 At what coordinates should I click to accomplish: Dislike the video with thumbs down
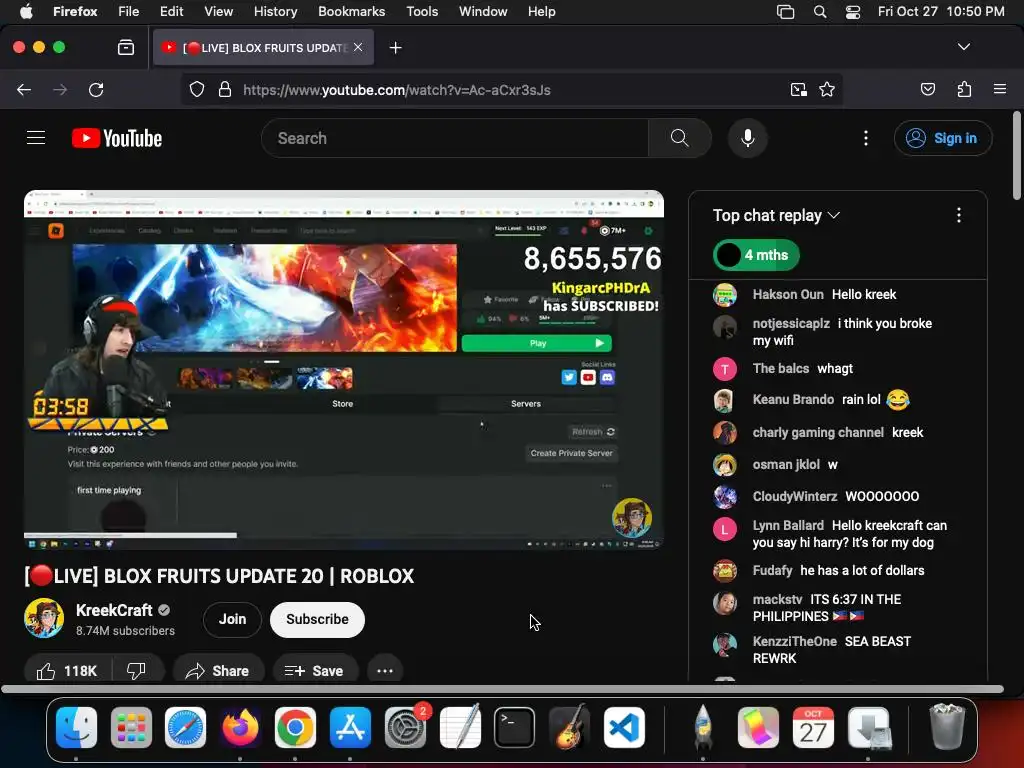tap(136, 671)
